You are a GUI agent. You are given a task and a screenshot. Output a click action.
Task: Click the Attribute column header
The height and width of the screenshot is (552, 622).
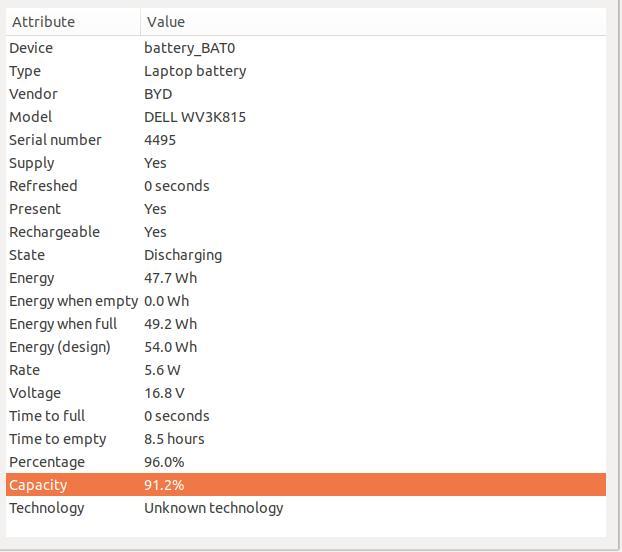(x=73, y=22)
